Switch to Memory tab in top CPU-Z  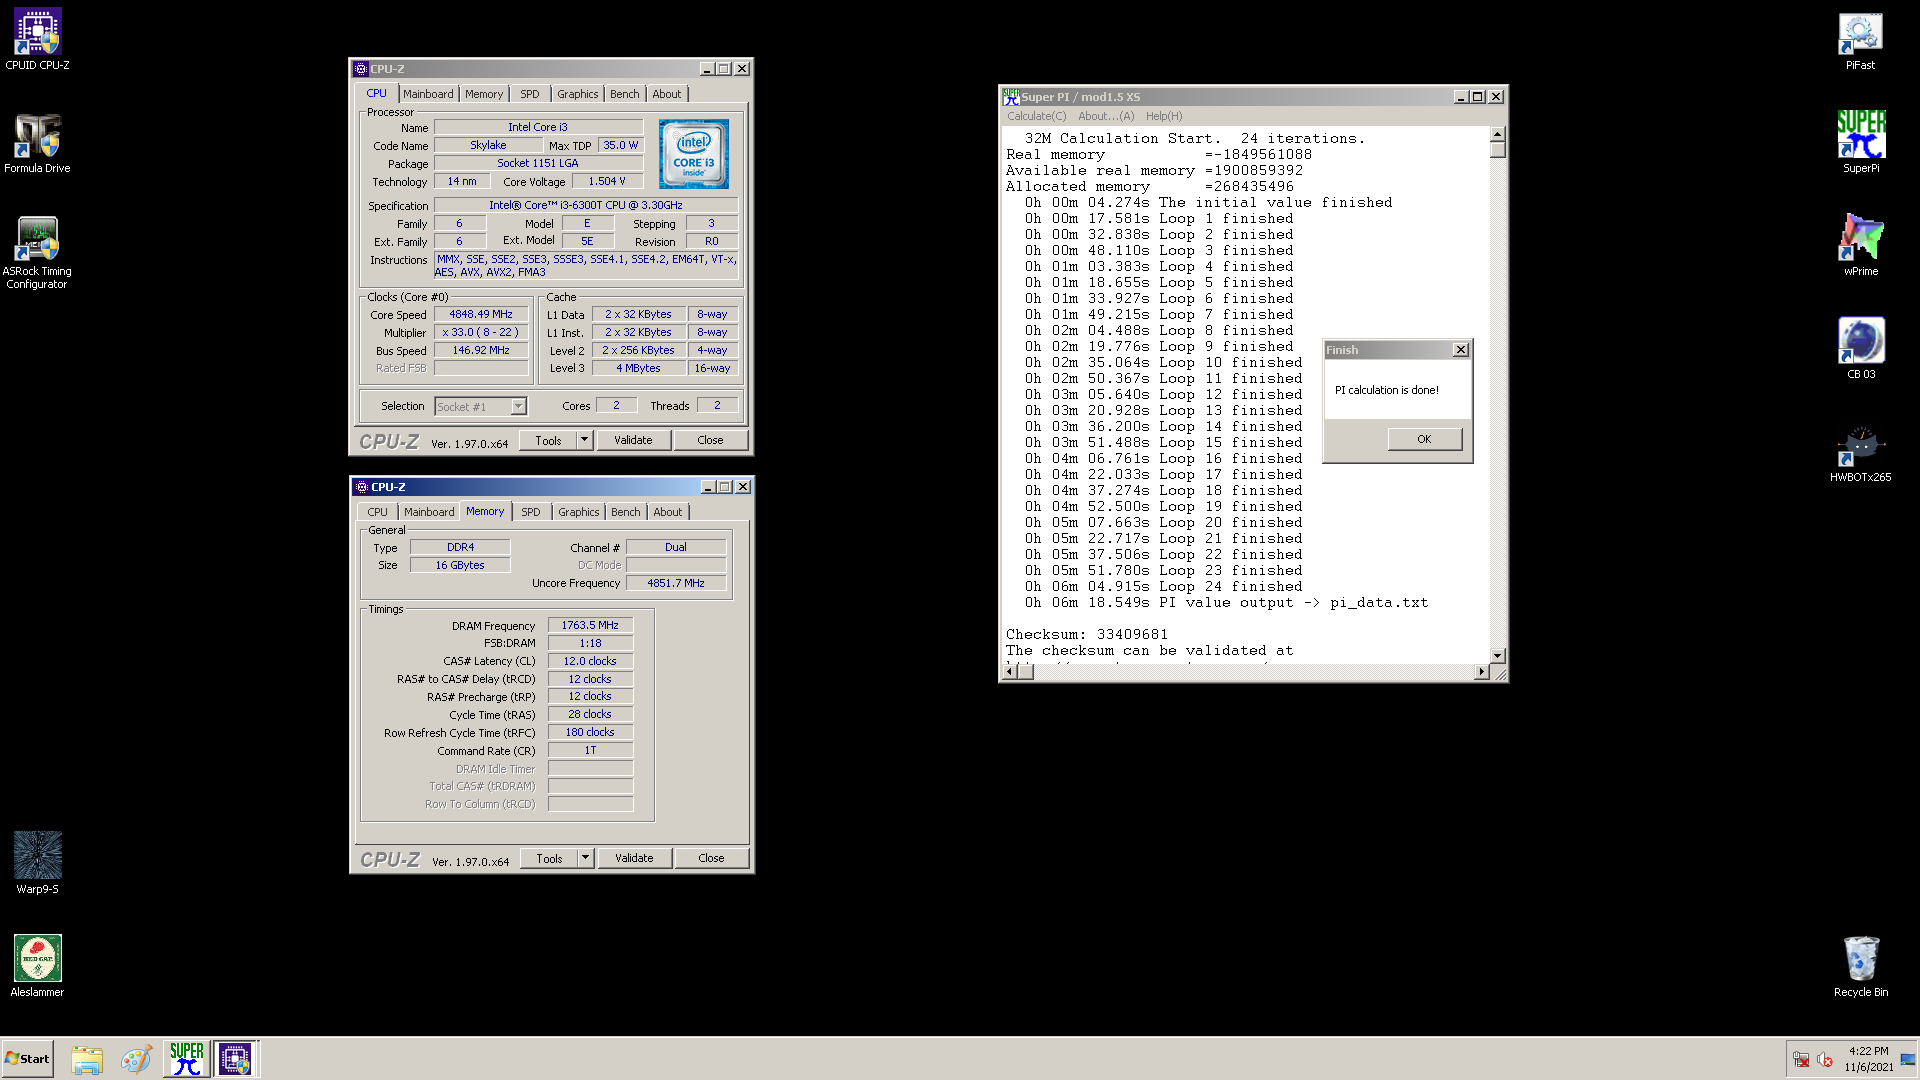coord(484,94)
